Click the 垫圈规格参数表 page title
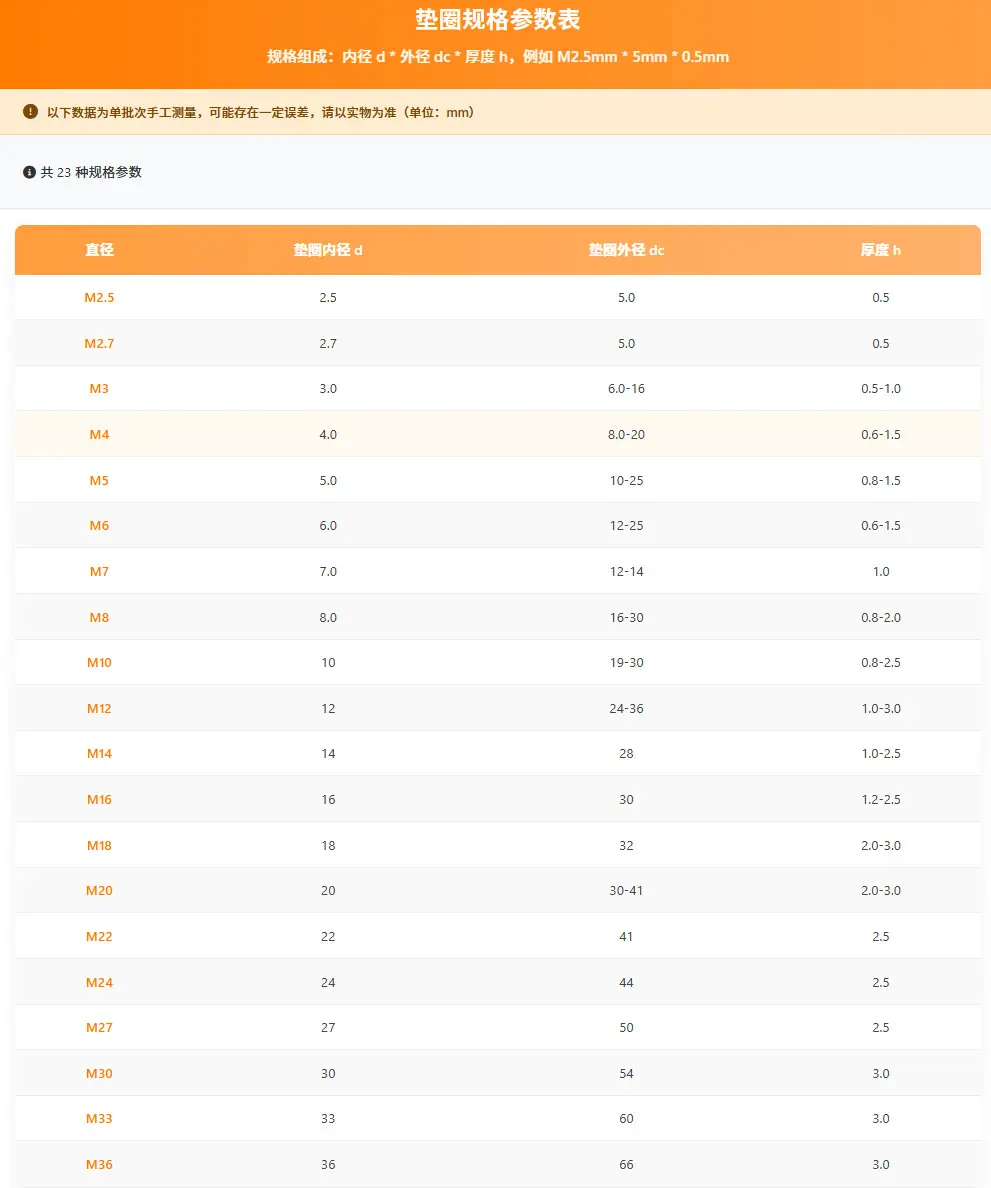The image size is (991, 1188). coord(498,20)
